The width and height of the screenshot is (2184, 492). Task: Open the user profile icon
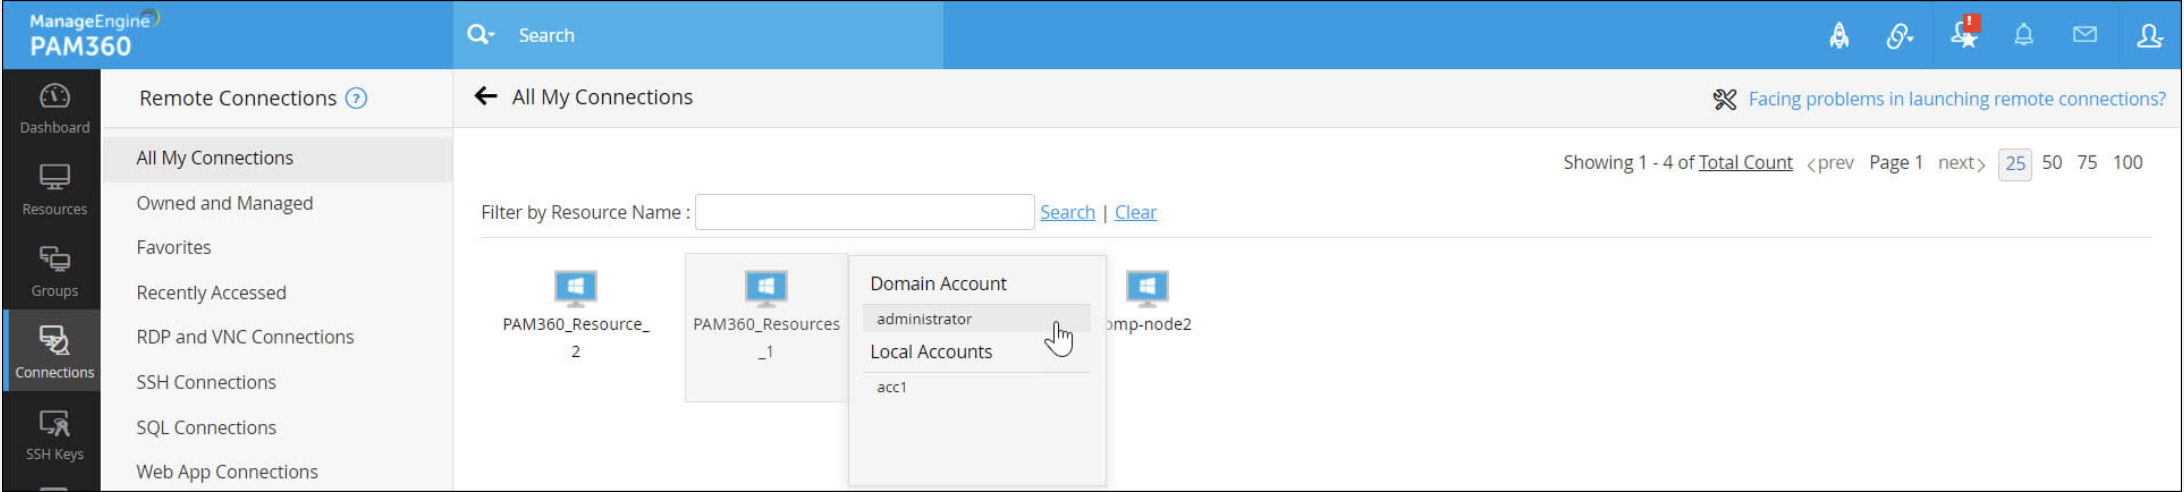tap(2149, 36)
